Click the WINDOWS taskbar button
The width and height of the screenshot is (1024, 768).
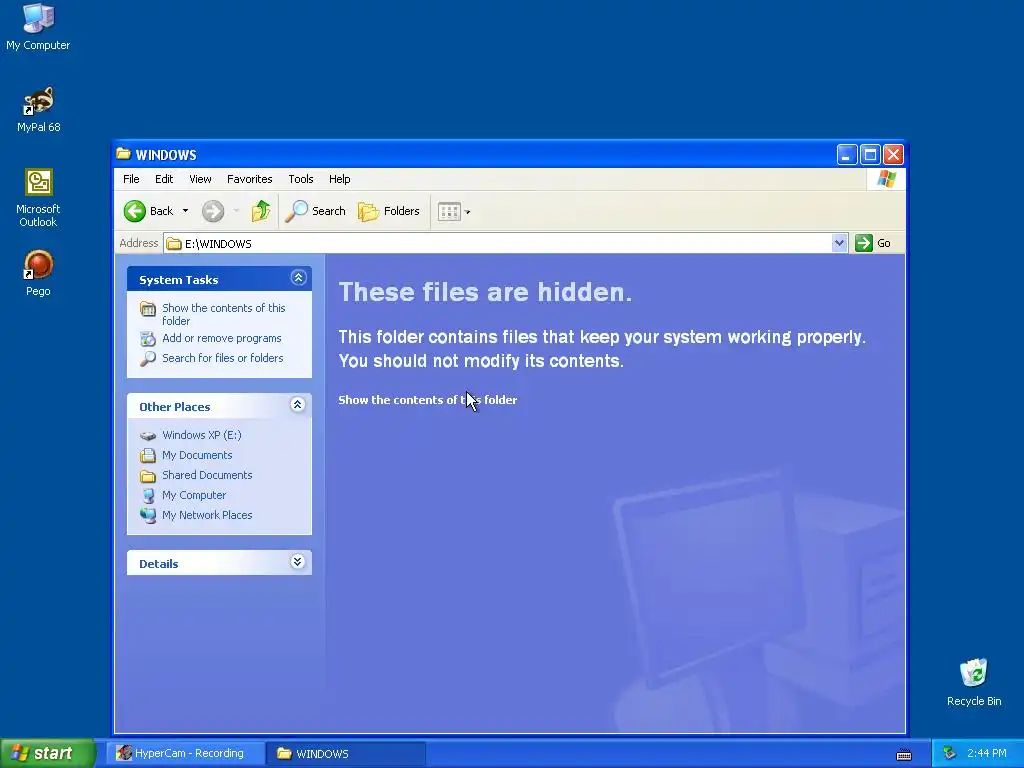(x=345, y=753)
